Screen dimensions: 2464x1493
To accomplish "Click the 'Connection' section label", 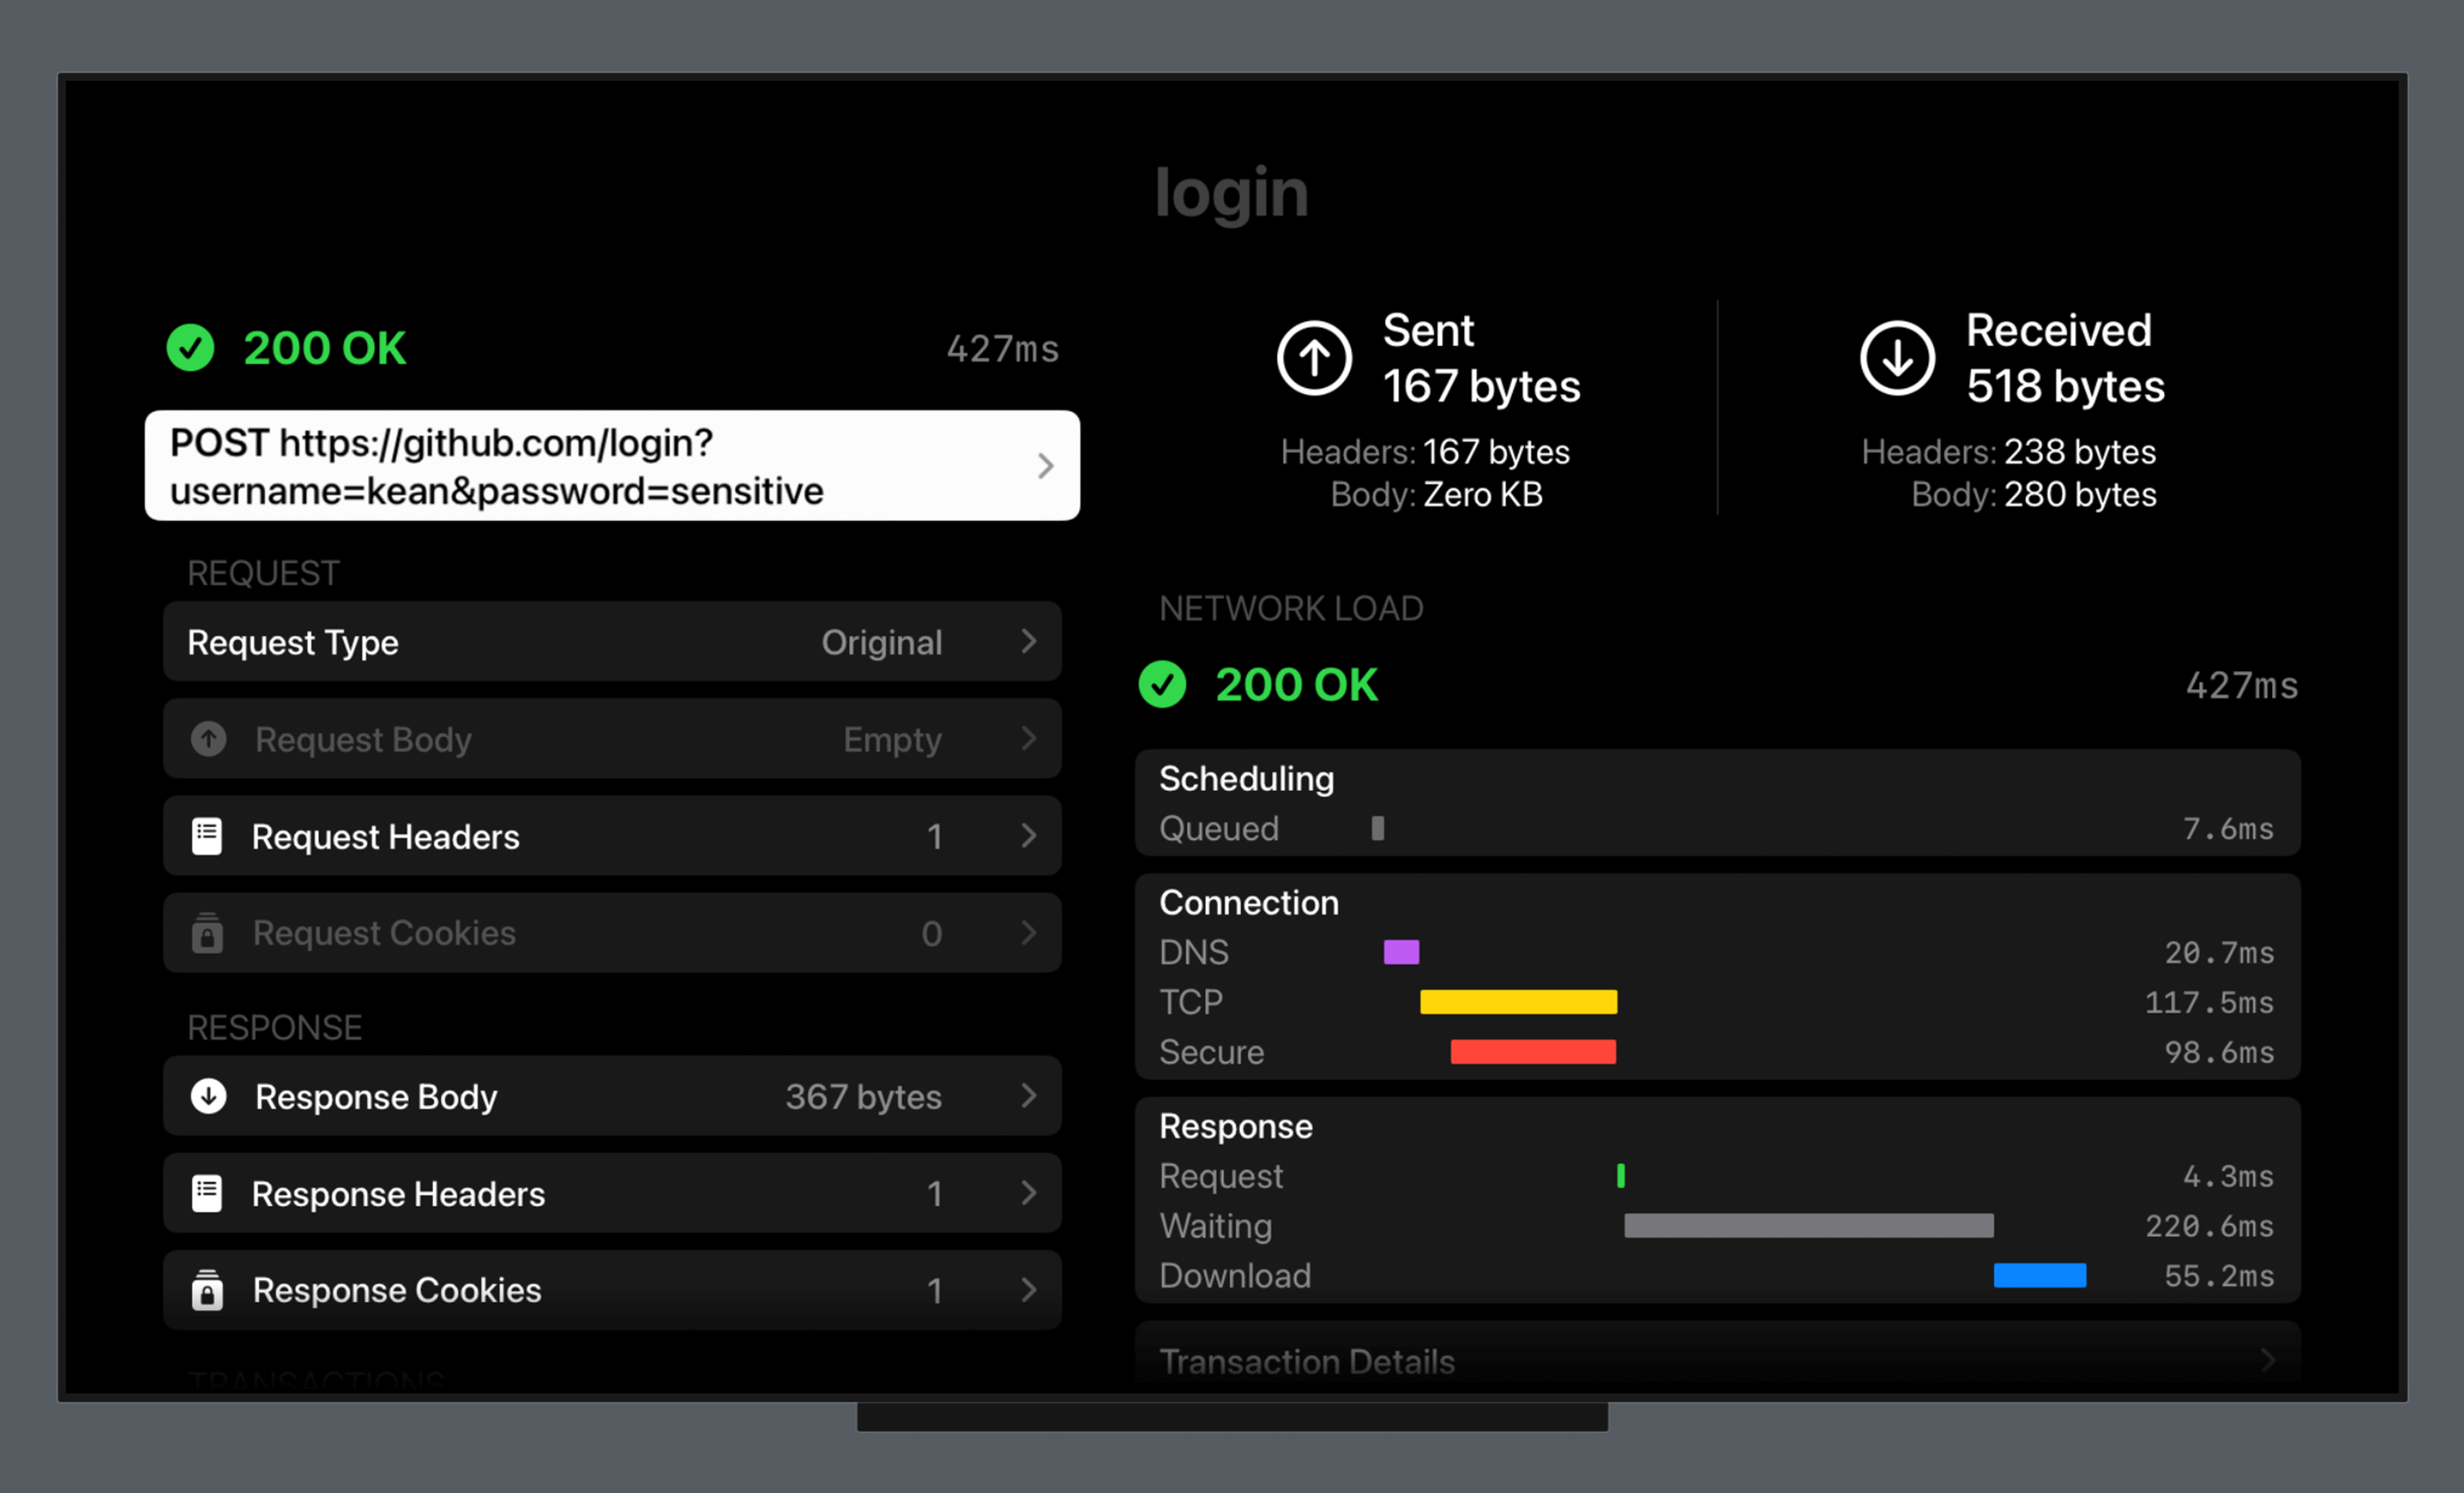I will pos(1248,902).
